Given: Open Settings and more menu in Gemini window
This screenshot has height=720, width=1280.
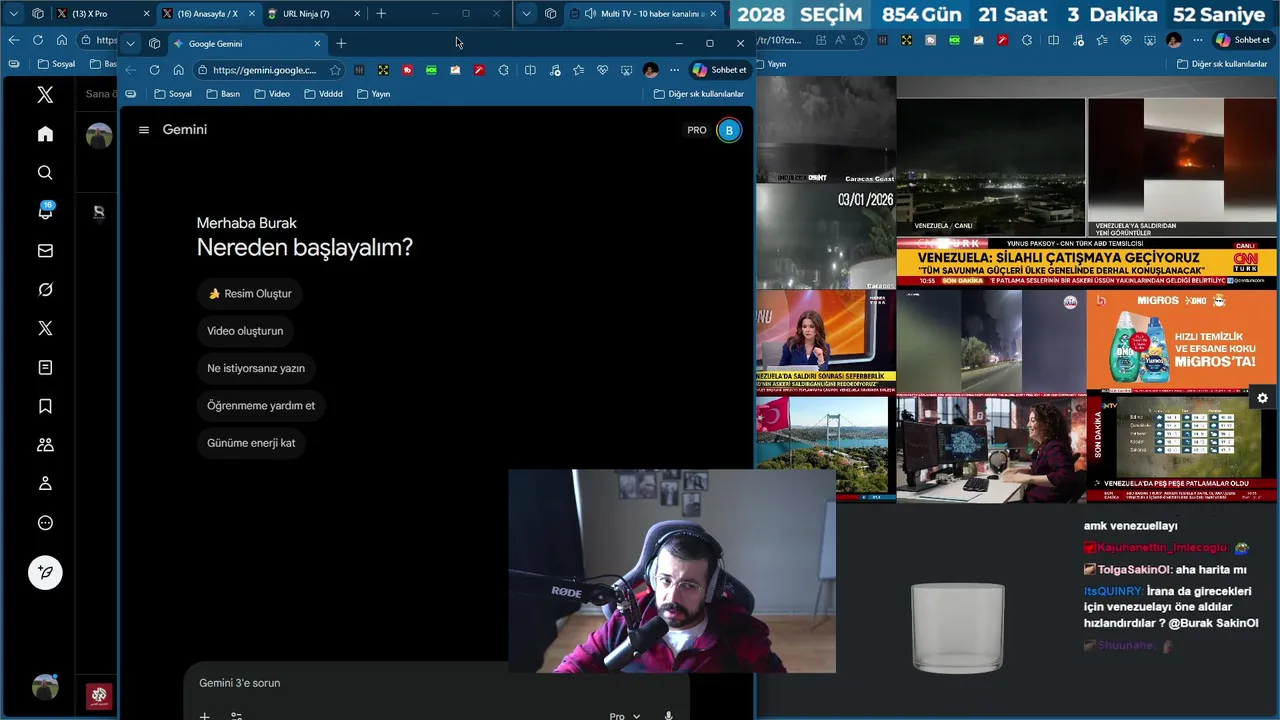Looking at the screenshot, I should point(674,70).
